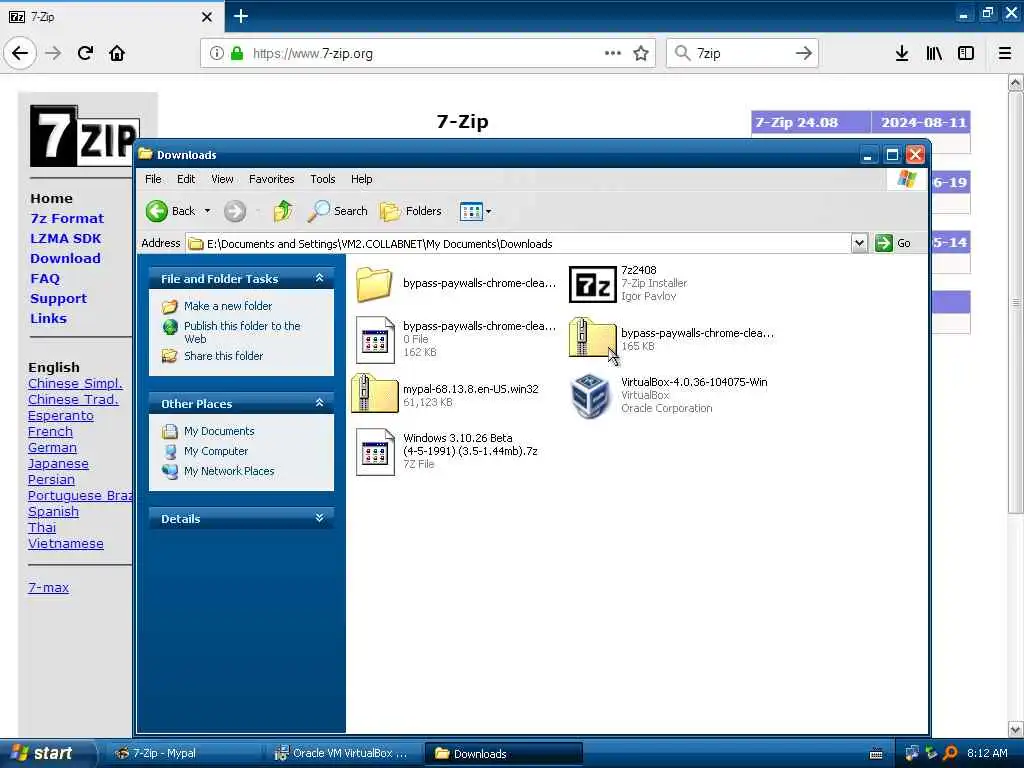Select the 162 KB bypass-paywalls file icon
This screenshot has width=1024, height=768.
pos(375,340)
